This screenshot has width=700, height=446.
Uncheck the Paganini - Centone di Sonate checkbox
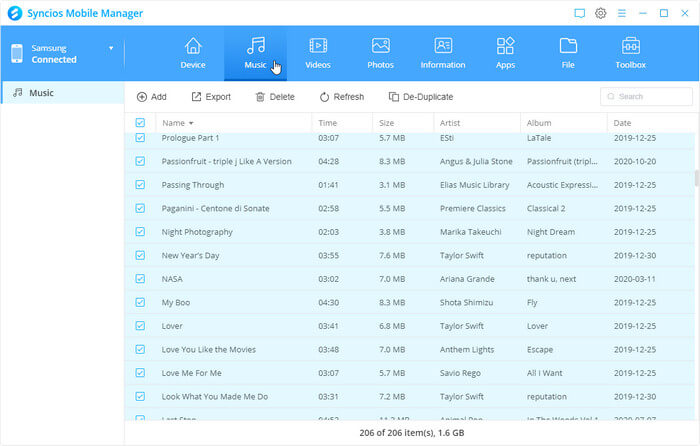(x=140, y=208)
